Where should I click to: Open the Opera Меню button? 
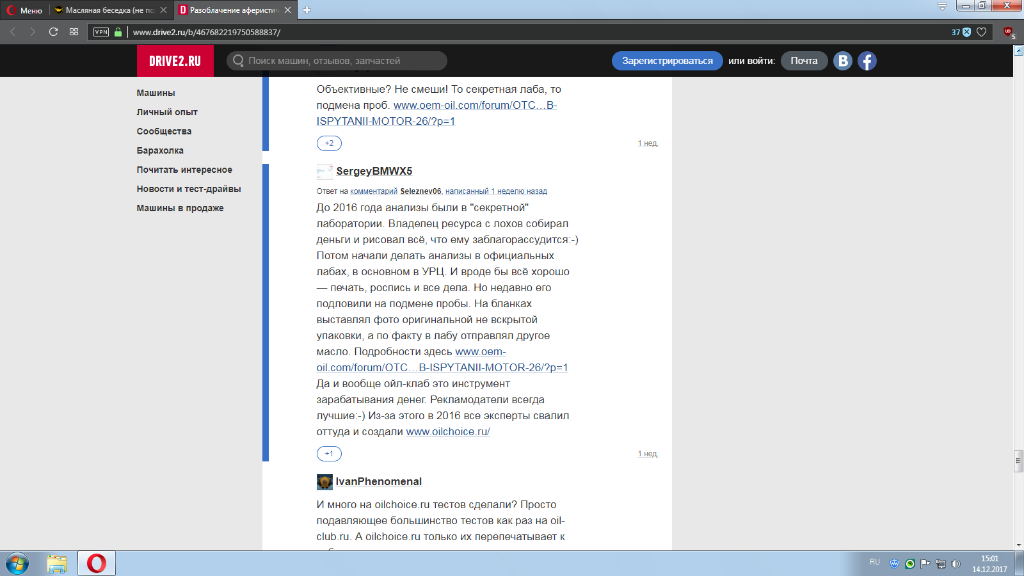pos(24,10)
